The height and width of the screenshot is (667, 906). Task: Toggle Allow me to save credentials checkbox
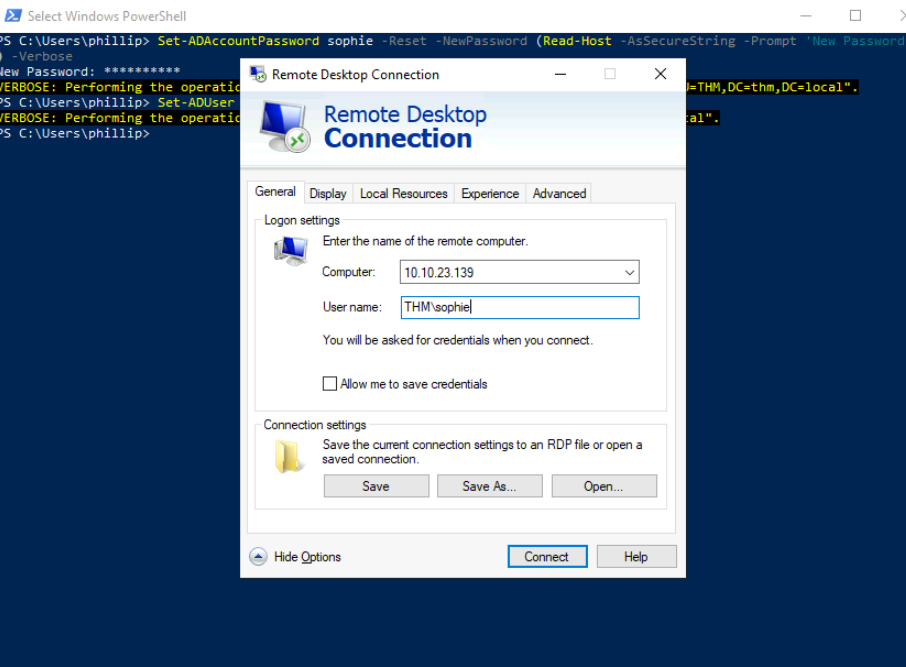tap(329, 384)
